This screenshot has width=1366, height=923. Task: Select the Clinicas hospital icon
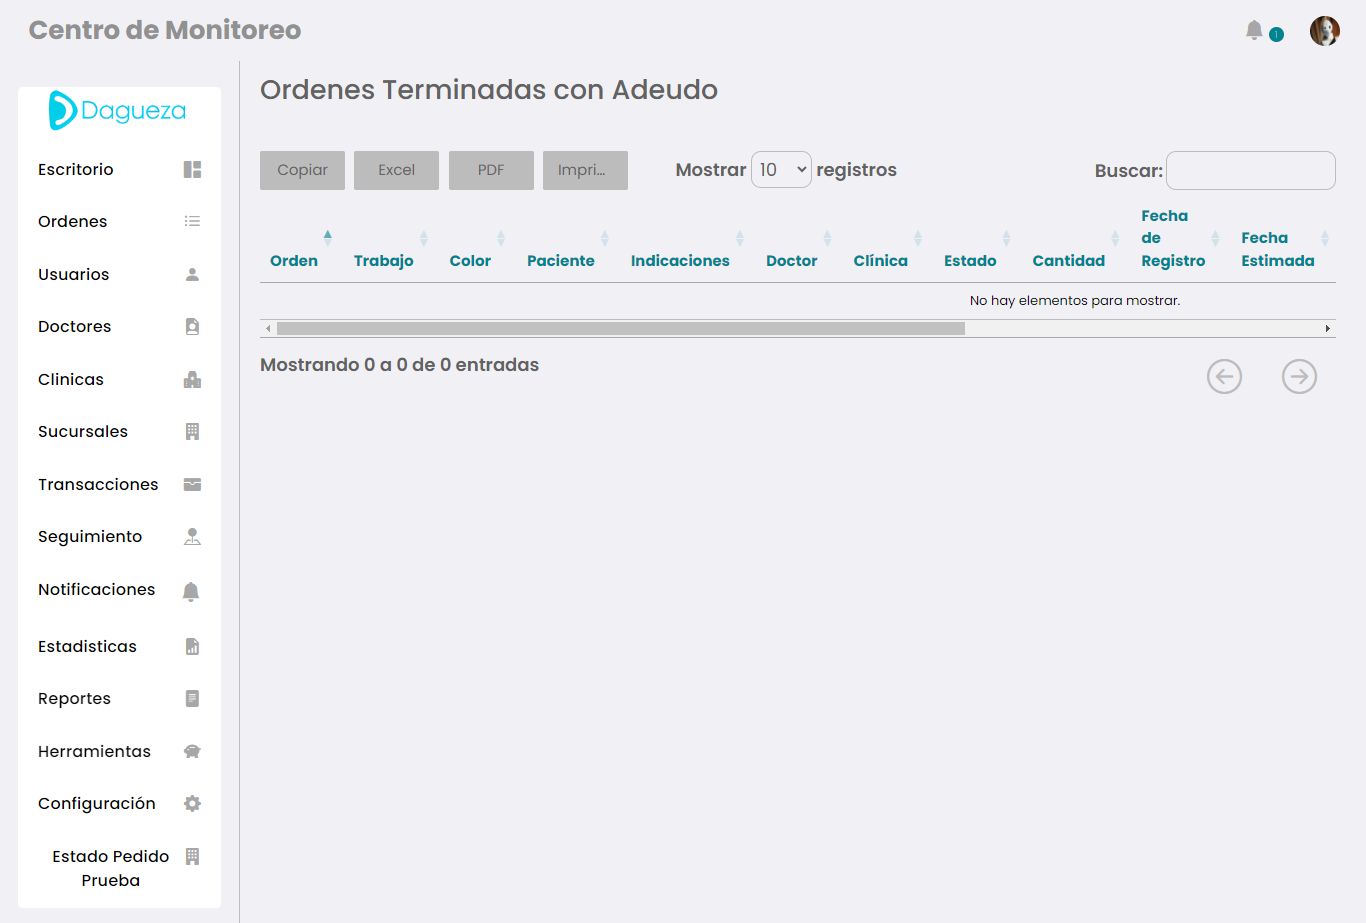(x=191, y=379)
